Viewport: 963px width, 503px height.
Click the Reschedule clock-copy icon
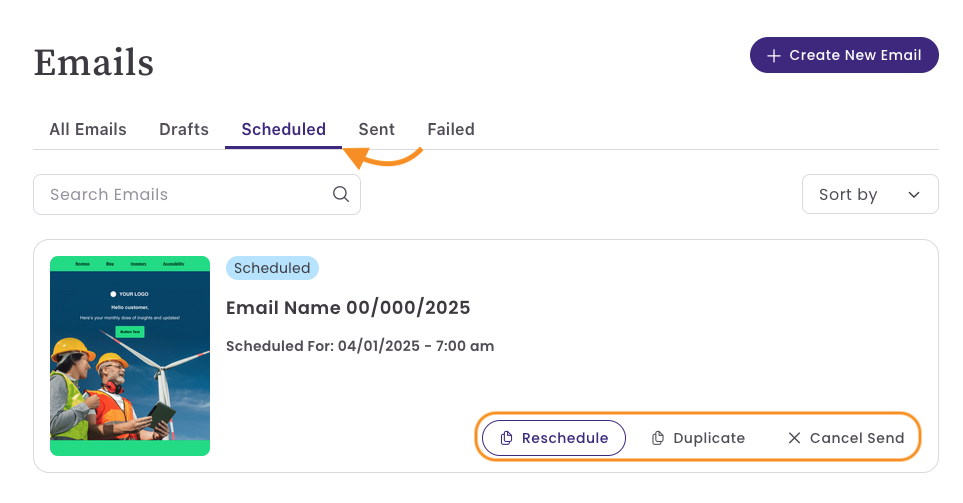tap(506, 438)
